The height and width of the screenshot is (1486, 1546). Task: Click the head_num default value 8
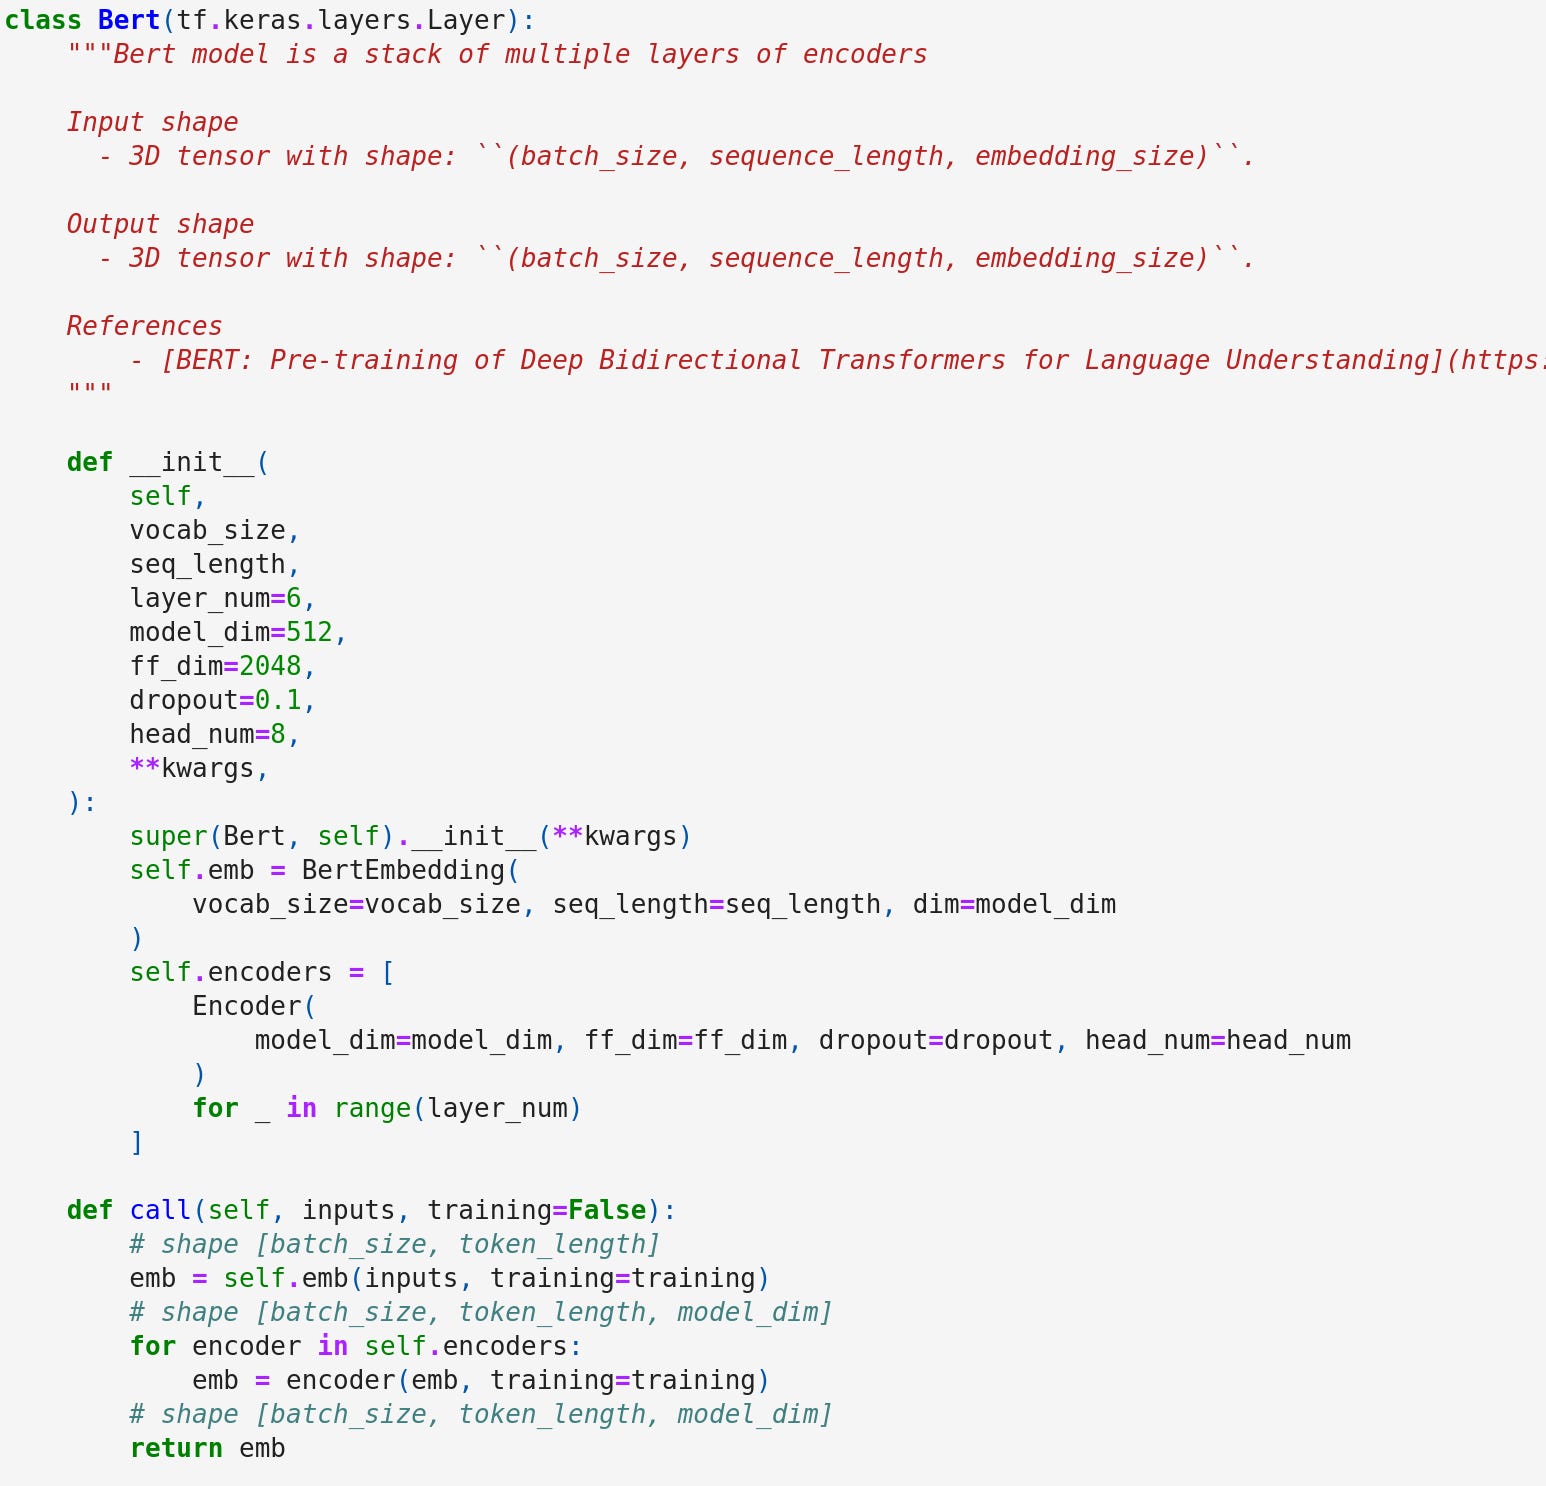tap(278, 734)
